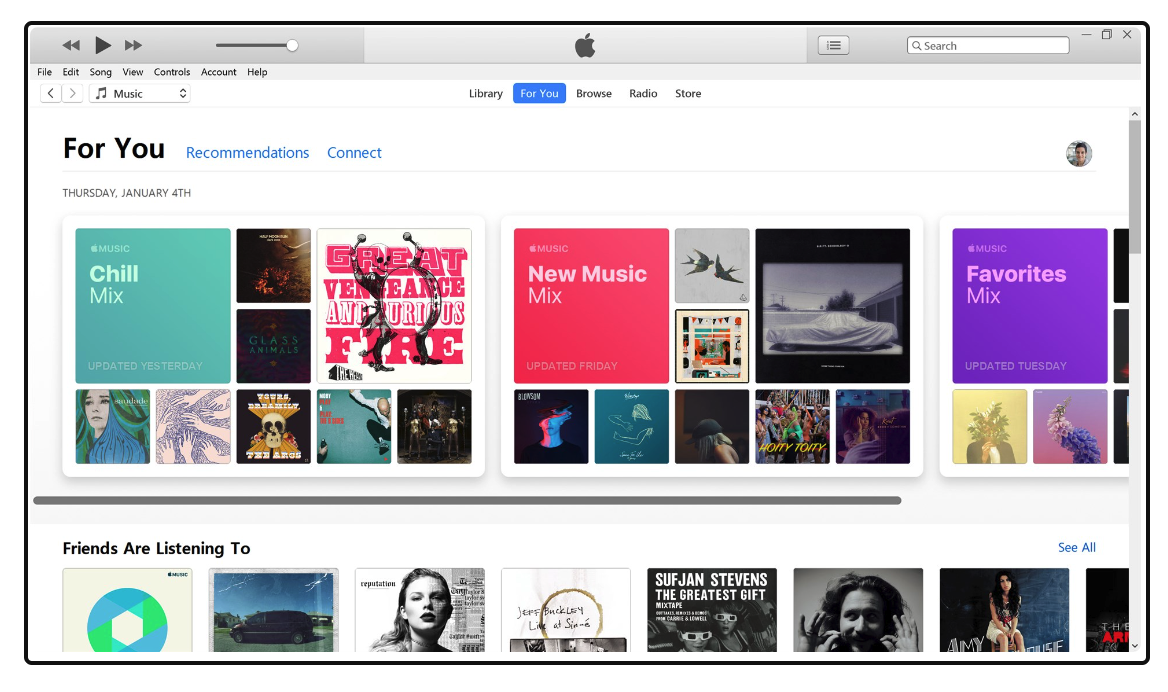Open the Amy Winehouse album cover

click(x=1004, y=610)
